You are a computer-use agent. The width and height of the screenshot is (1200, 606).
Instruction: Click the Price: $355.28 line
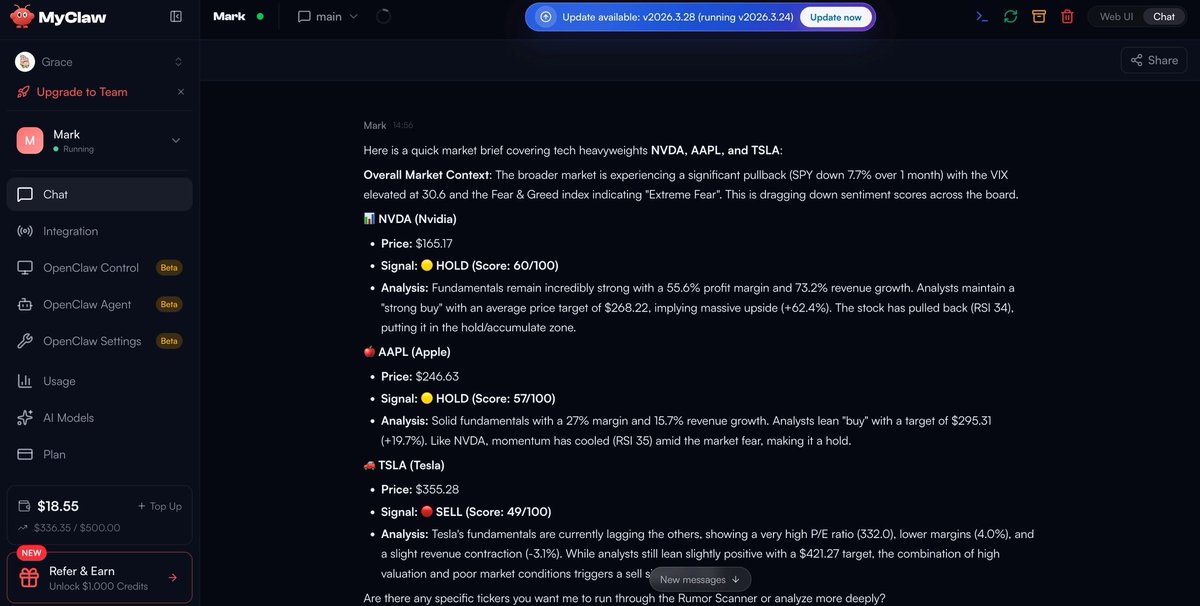420,489
